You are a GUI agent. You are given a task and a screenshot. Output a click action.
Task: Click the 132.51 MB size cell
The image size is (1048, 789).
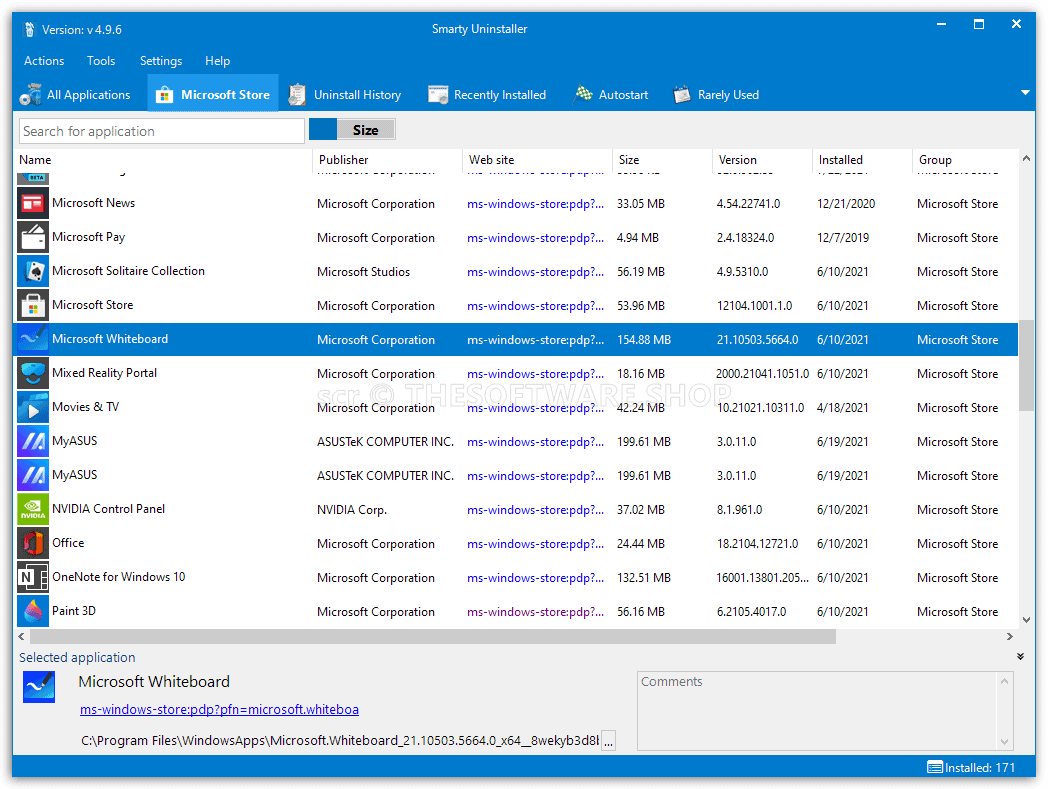pos(644,578)
